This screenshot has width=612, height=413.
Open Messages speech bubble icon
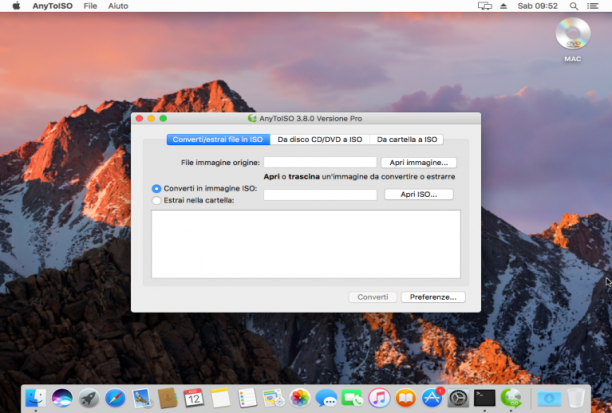click(x=326, y=398)
